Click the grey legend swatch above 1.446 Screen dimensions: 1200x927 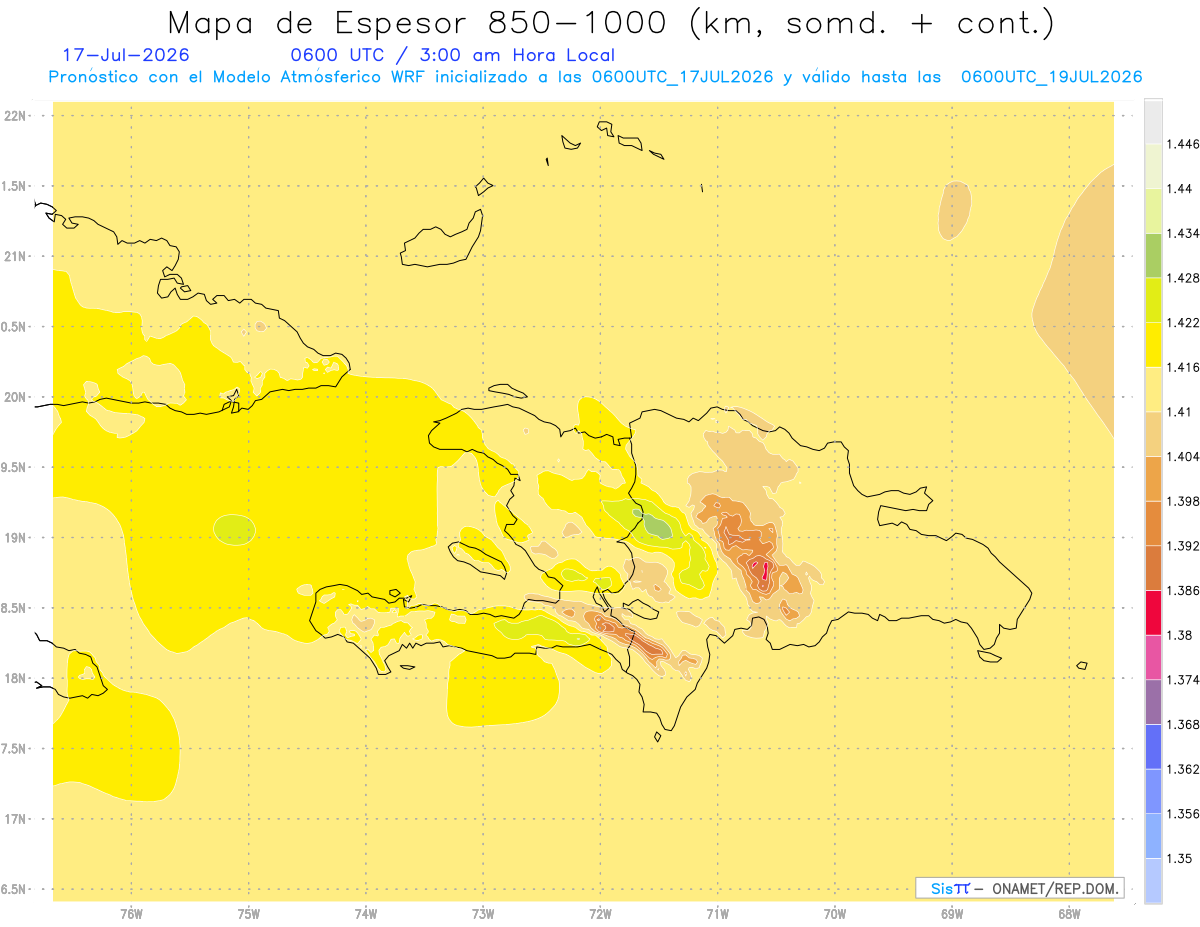pos(1153,122)
